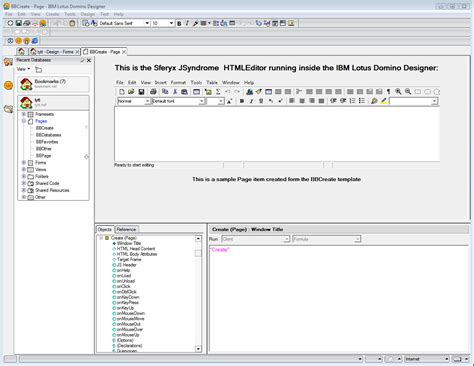Click the Objects list scroll down arrow
The width and height of the screenshot is (474, 366).
[198, 349]
